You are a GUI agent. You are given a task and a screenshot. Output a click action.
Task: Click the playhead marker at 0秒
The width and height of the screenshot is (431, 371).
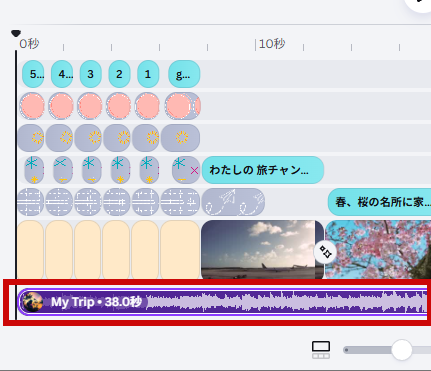[x=16, y=33]
